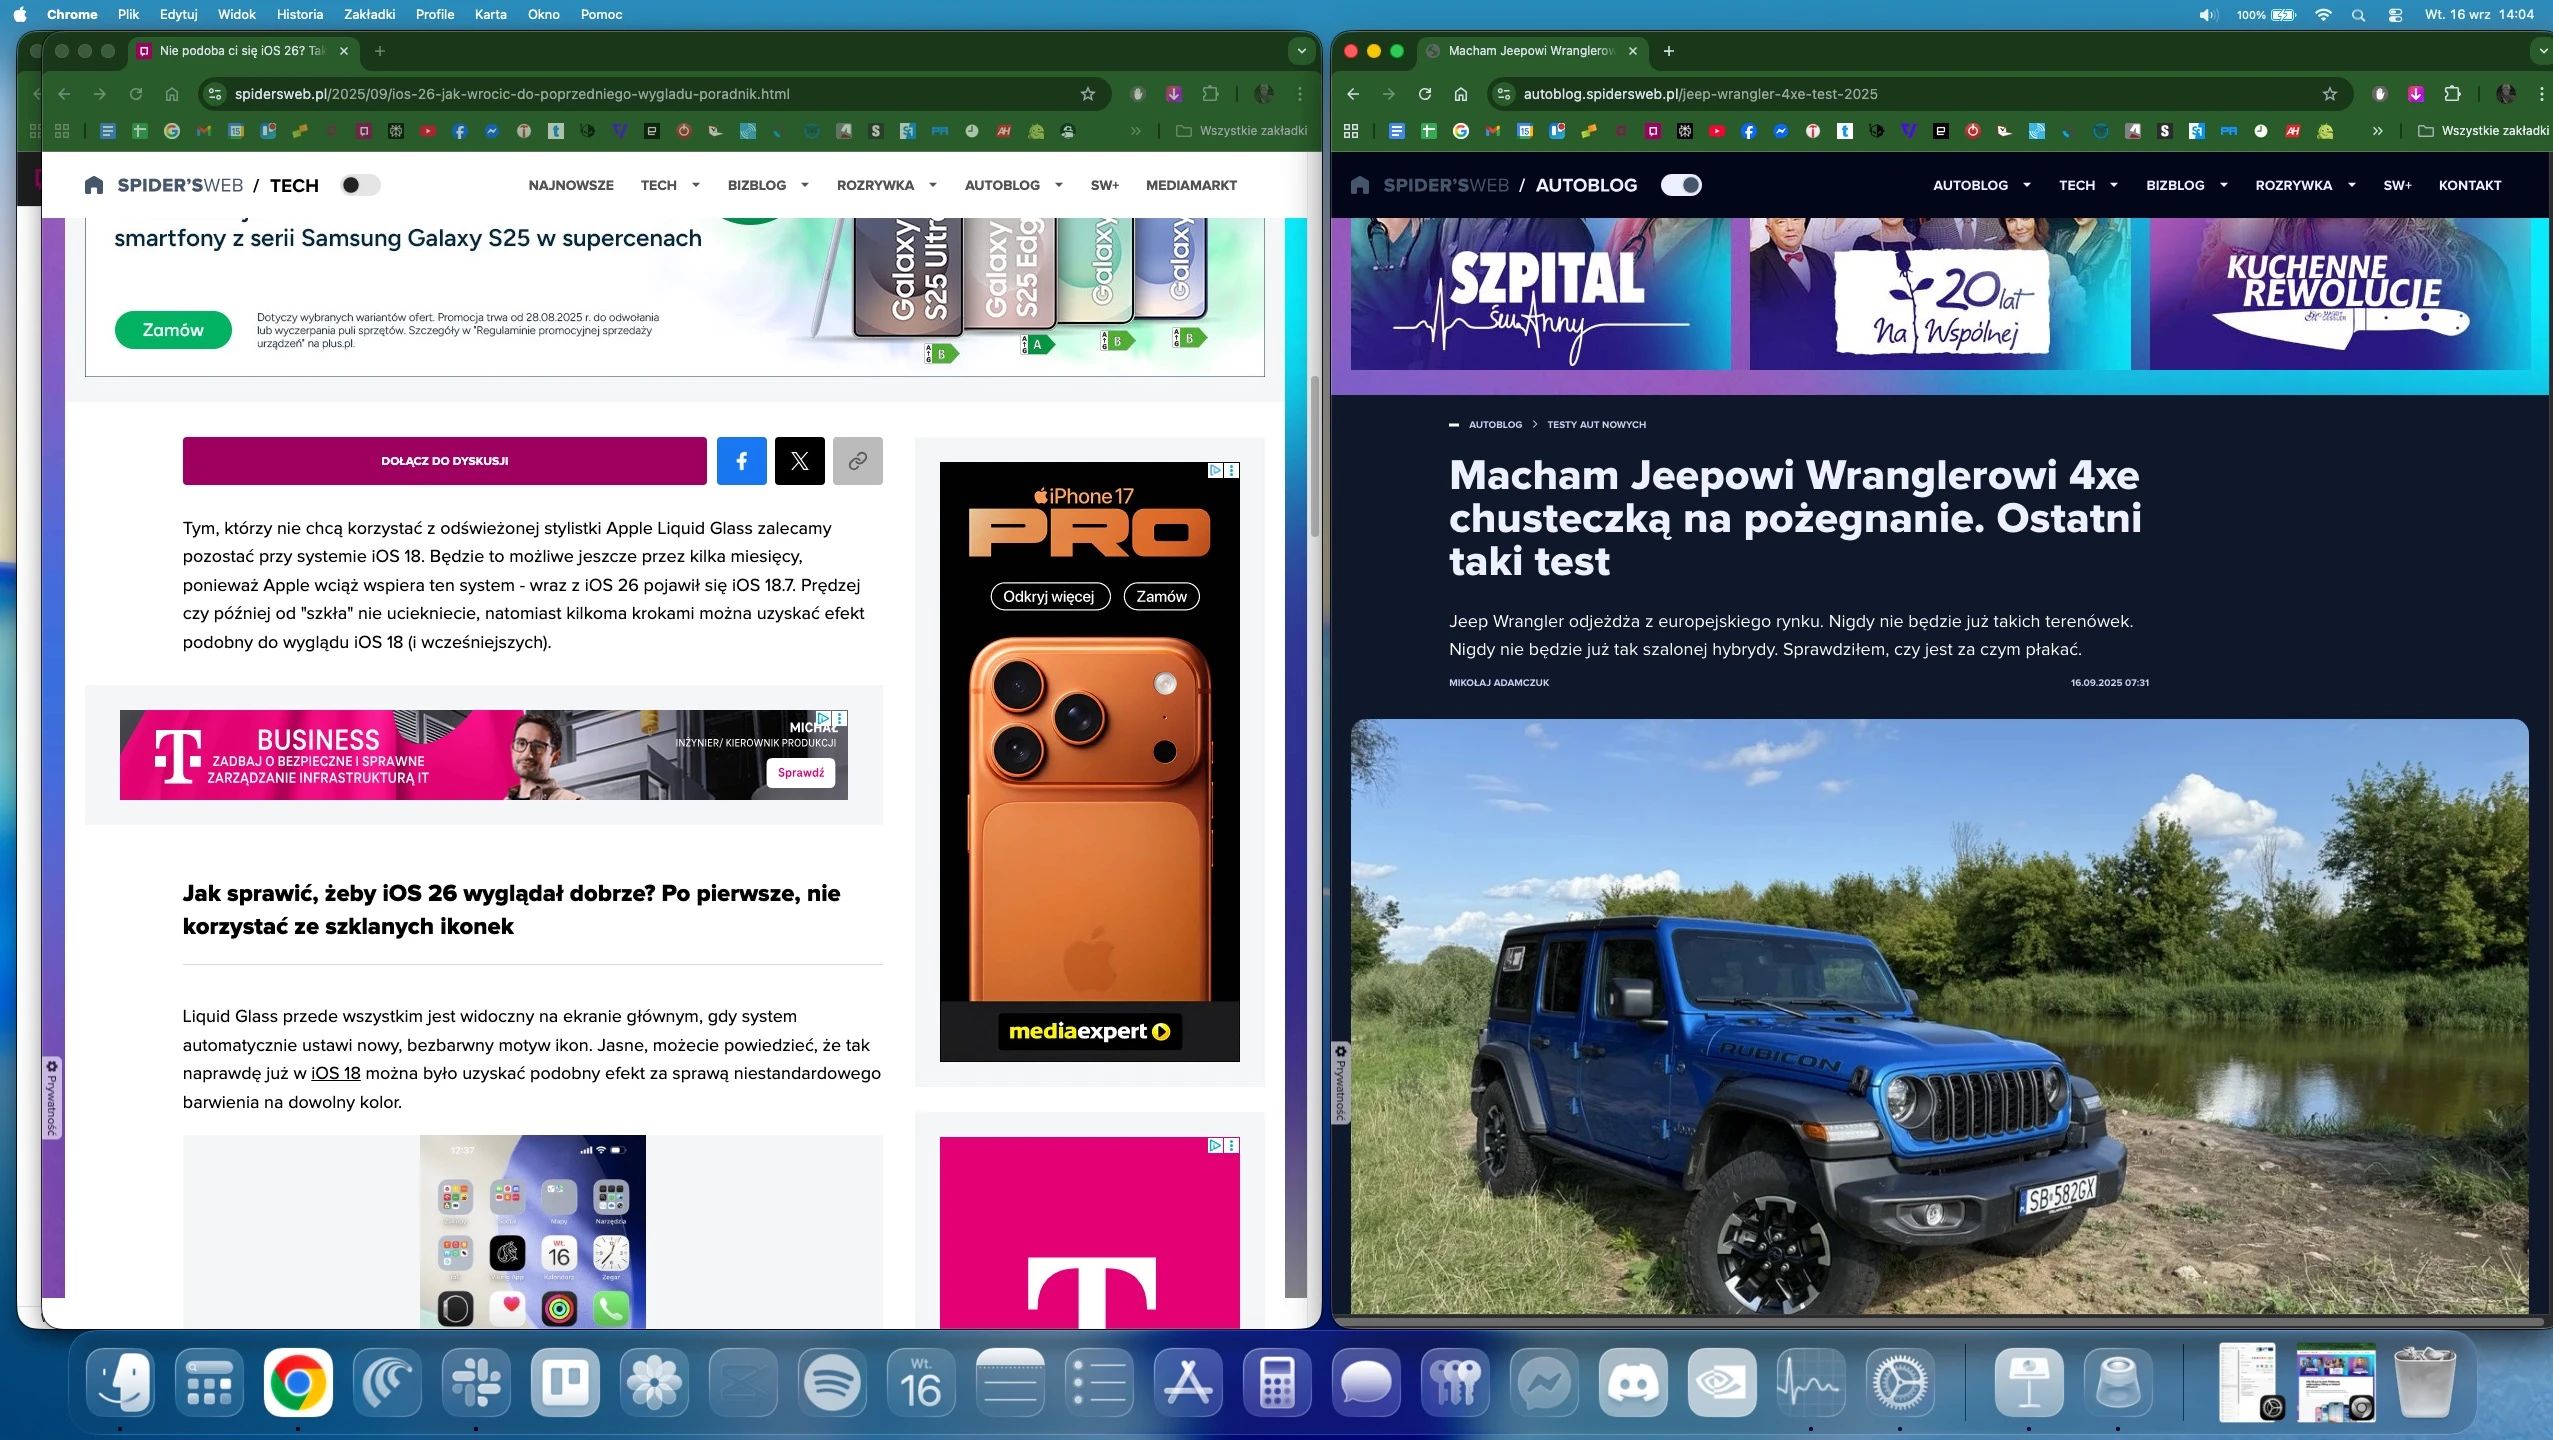This screenshot has height=1440, width=2553.
Task: Open Activity Monitor from the Dock
Action: 1811,1383
